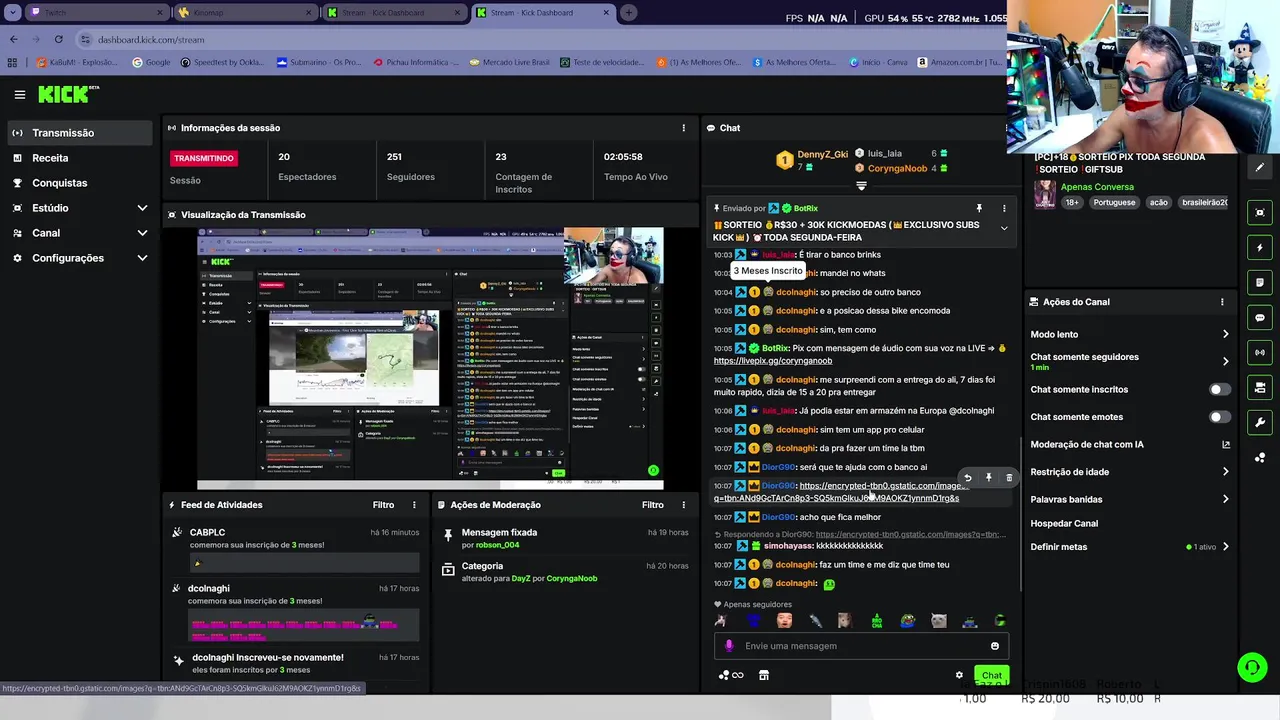Click the speech bubble chat widget icon
This screenshot has width=1280, height=720.
pyautogui.click(x=1260, y=318)
